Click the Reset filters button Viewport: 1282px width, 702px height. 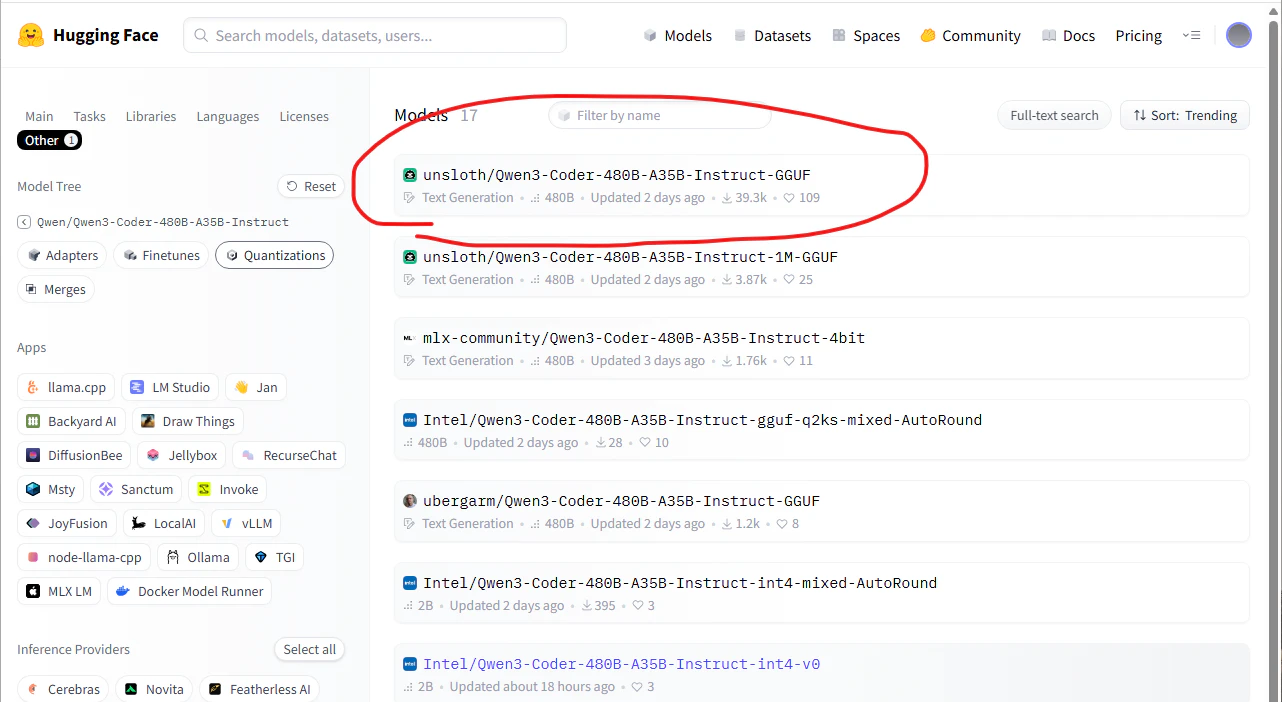click(x=311, y=186)
